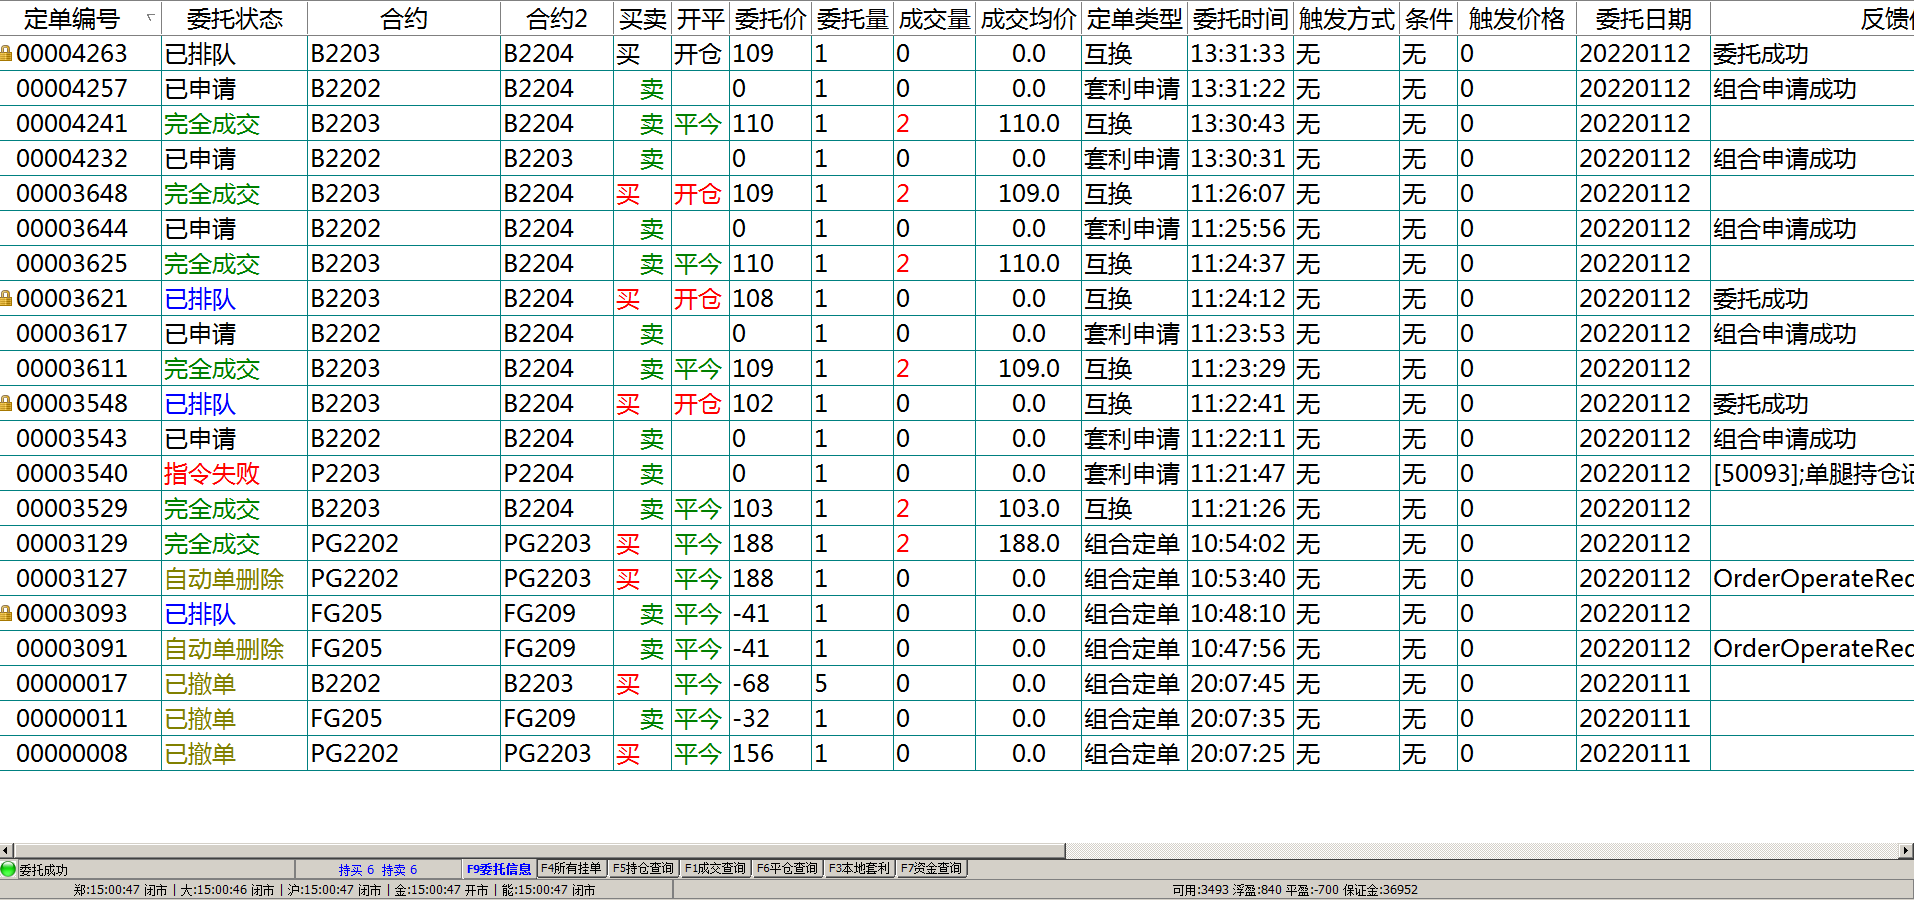This screenshot has width=1914, height=900.
Task: Open the F3本地套利 tab
Action: click(x=859, y=869)
